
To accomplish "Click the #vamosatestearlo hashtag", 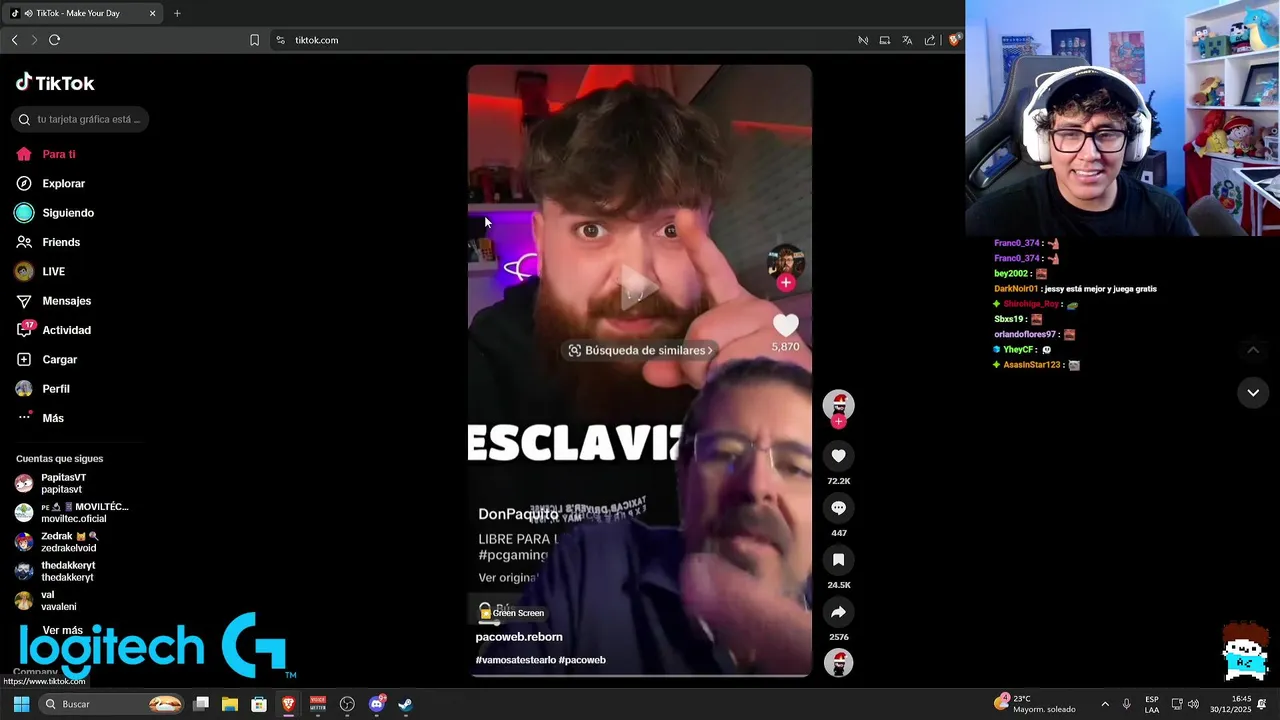I will pos(515,660).
